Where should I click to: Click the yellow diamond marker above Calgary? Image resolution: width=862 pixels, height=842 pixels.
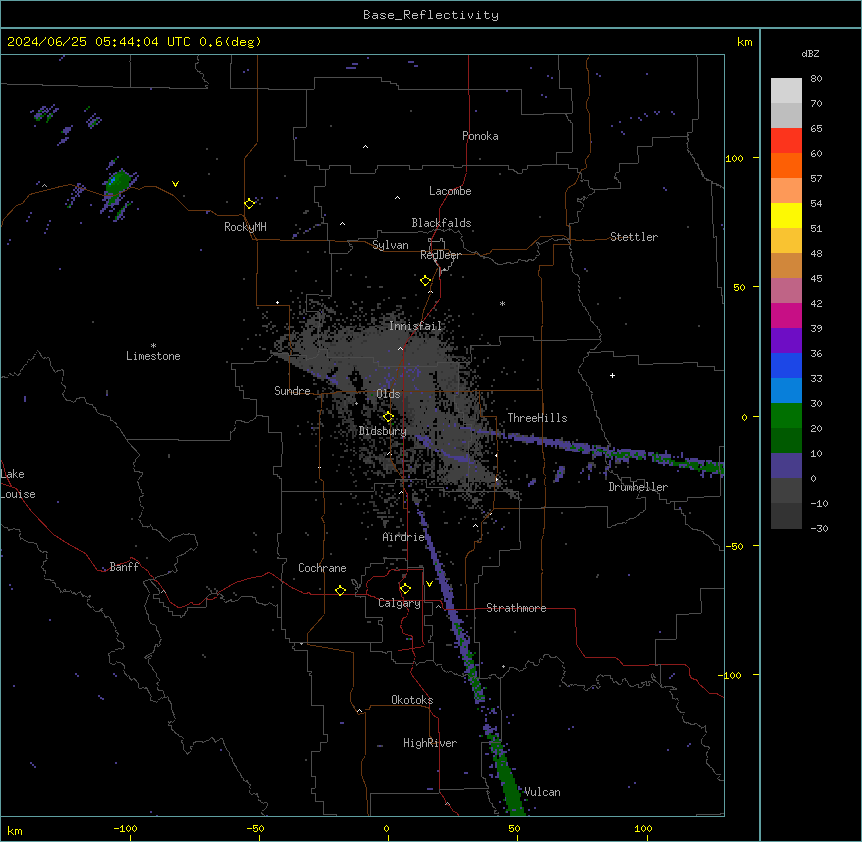(405, 589)
